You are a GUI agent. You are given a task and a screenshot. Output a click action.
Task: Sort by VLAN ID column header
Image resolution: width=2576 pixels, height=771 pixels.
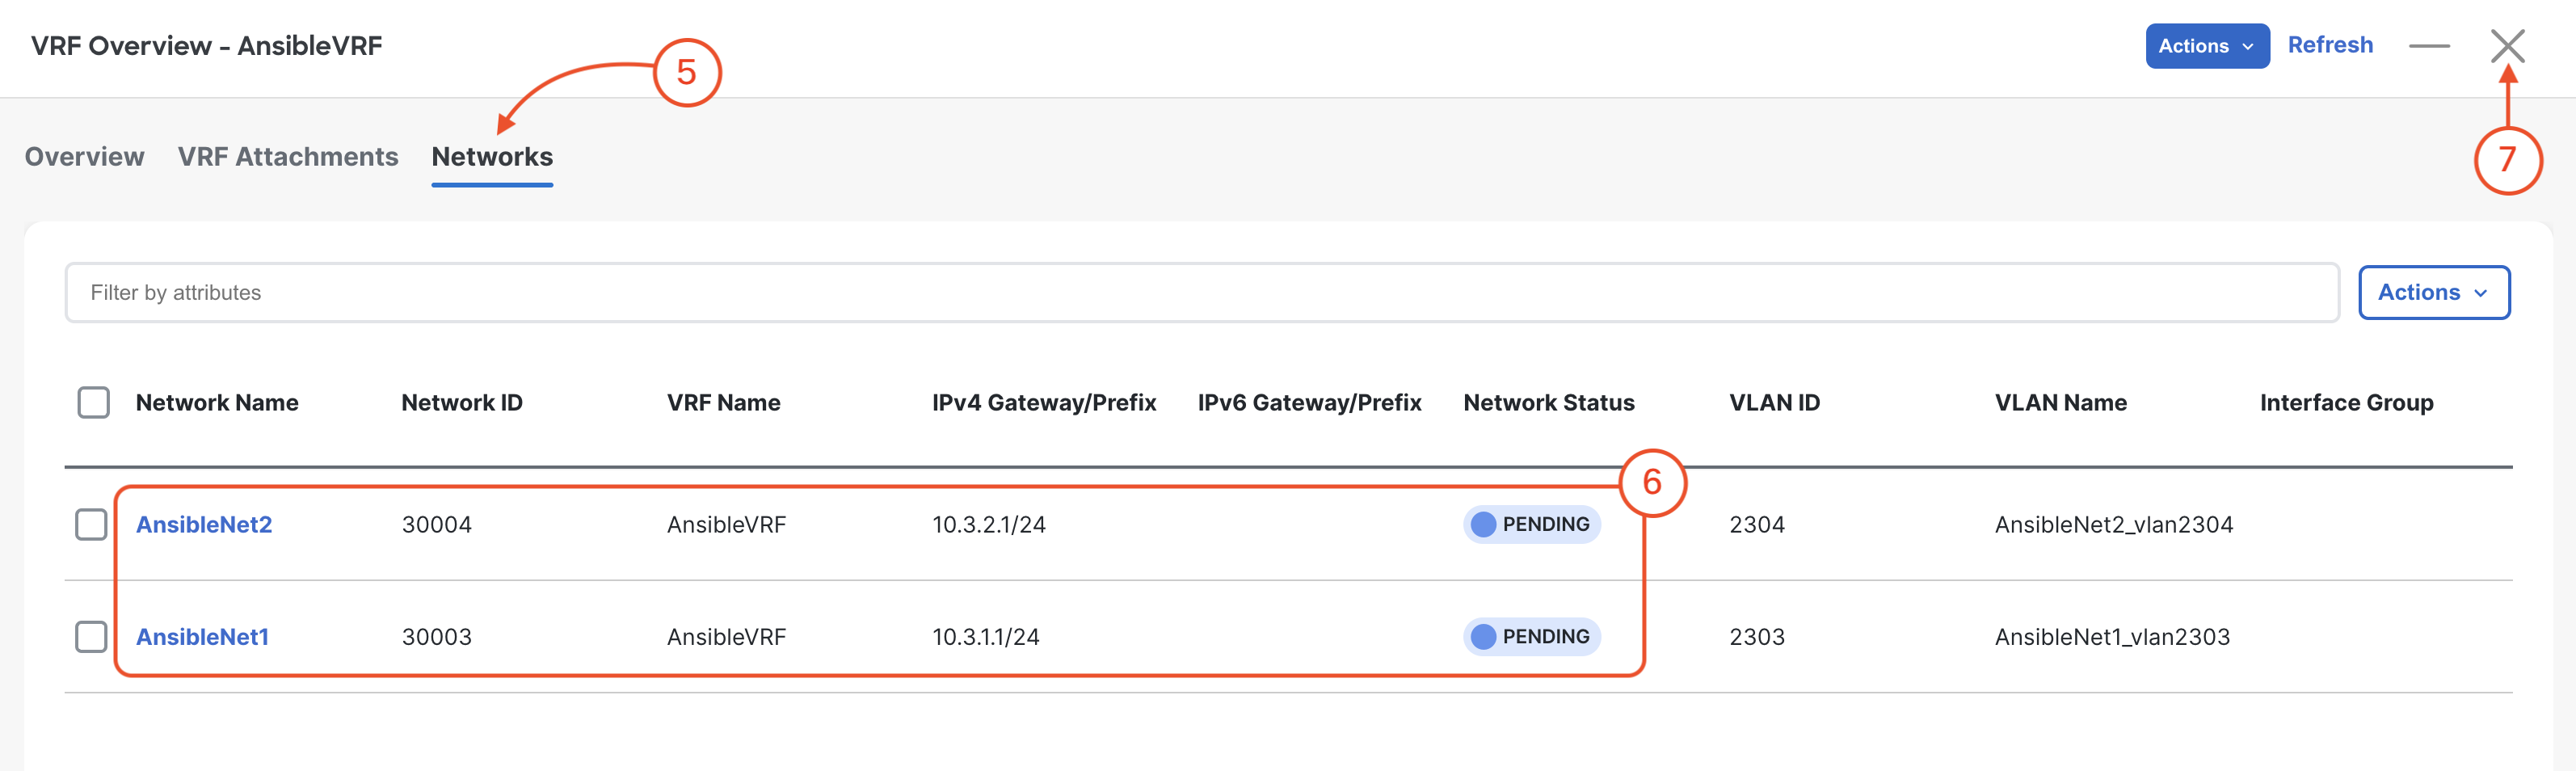pyautogui.click(x=1775, y=402)
